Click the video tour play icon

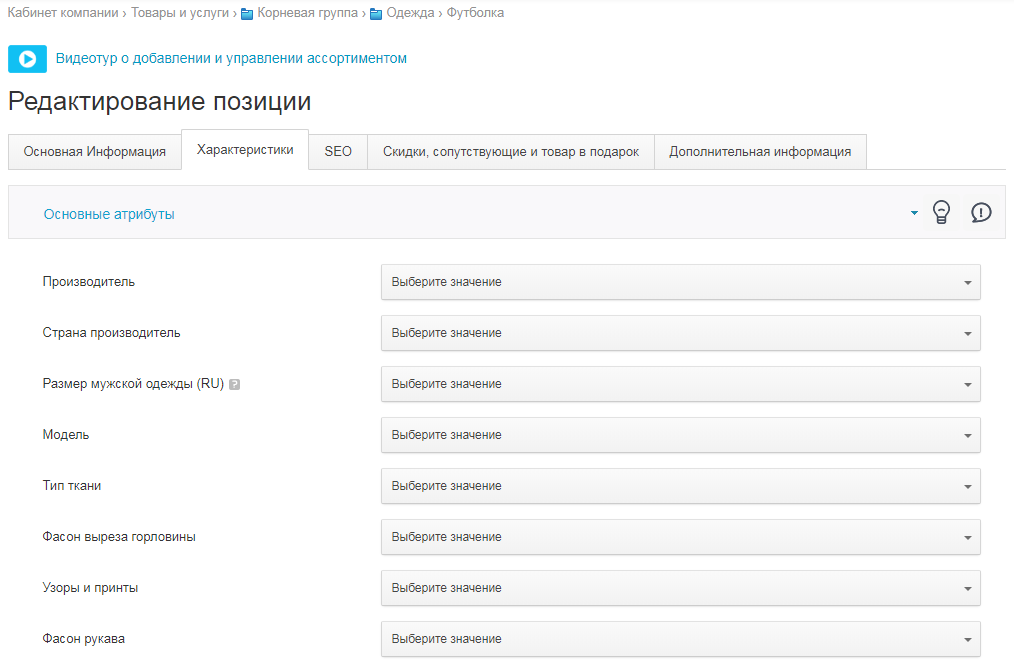(x=27, y=59)
